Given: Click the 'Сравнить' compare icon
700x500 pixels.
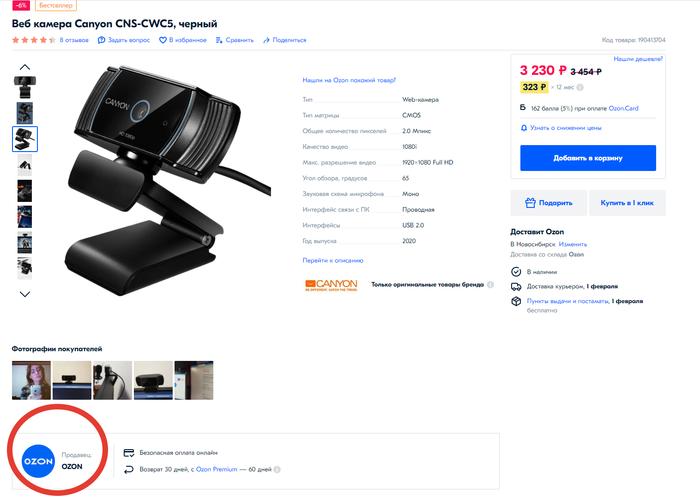Looking at the screenshot, I should (221, 40).
